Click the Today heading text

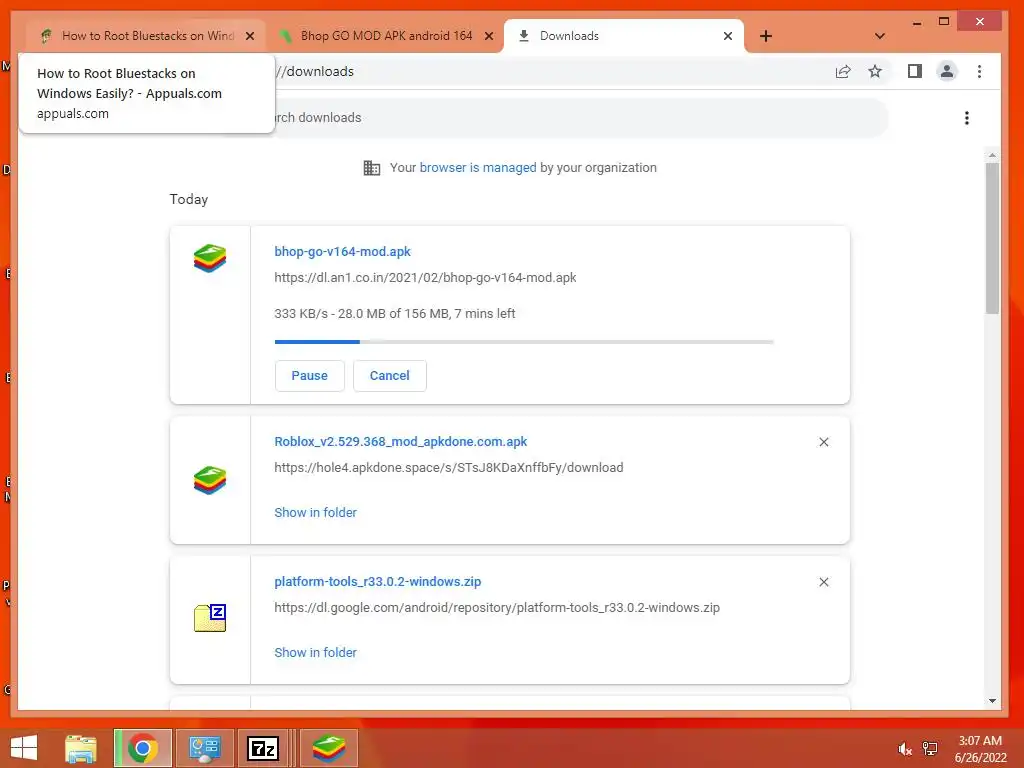[x=189, y=199]
